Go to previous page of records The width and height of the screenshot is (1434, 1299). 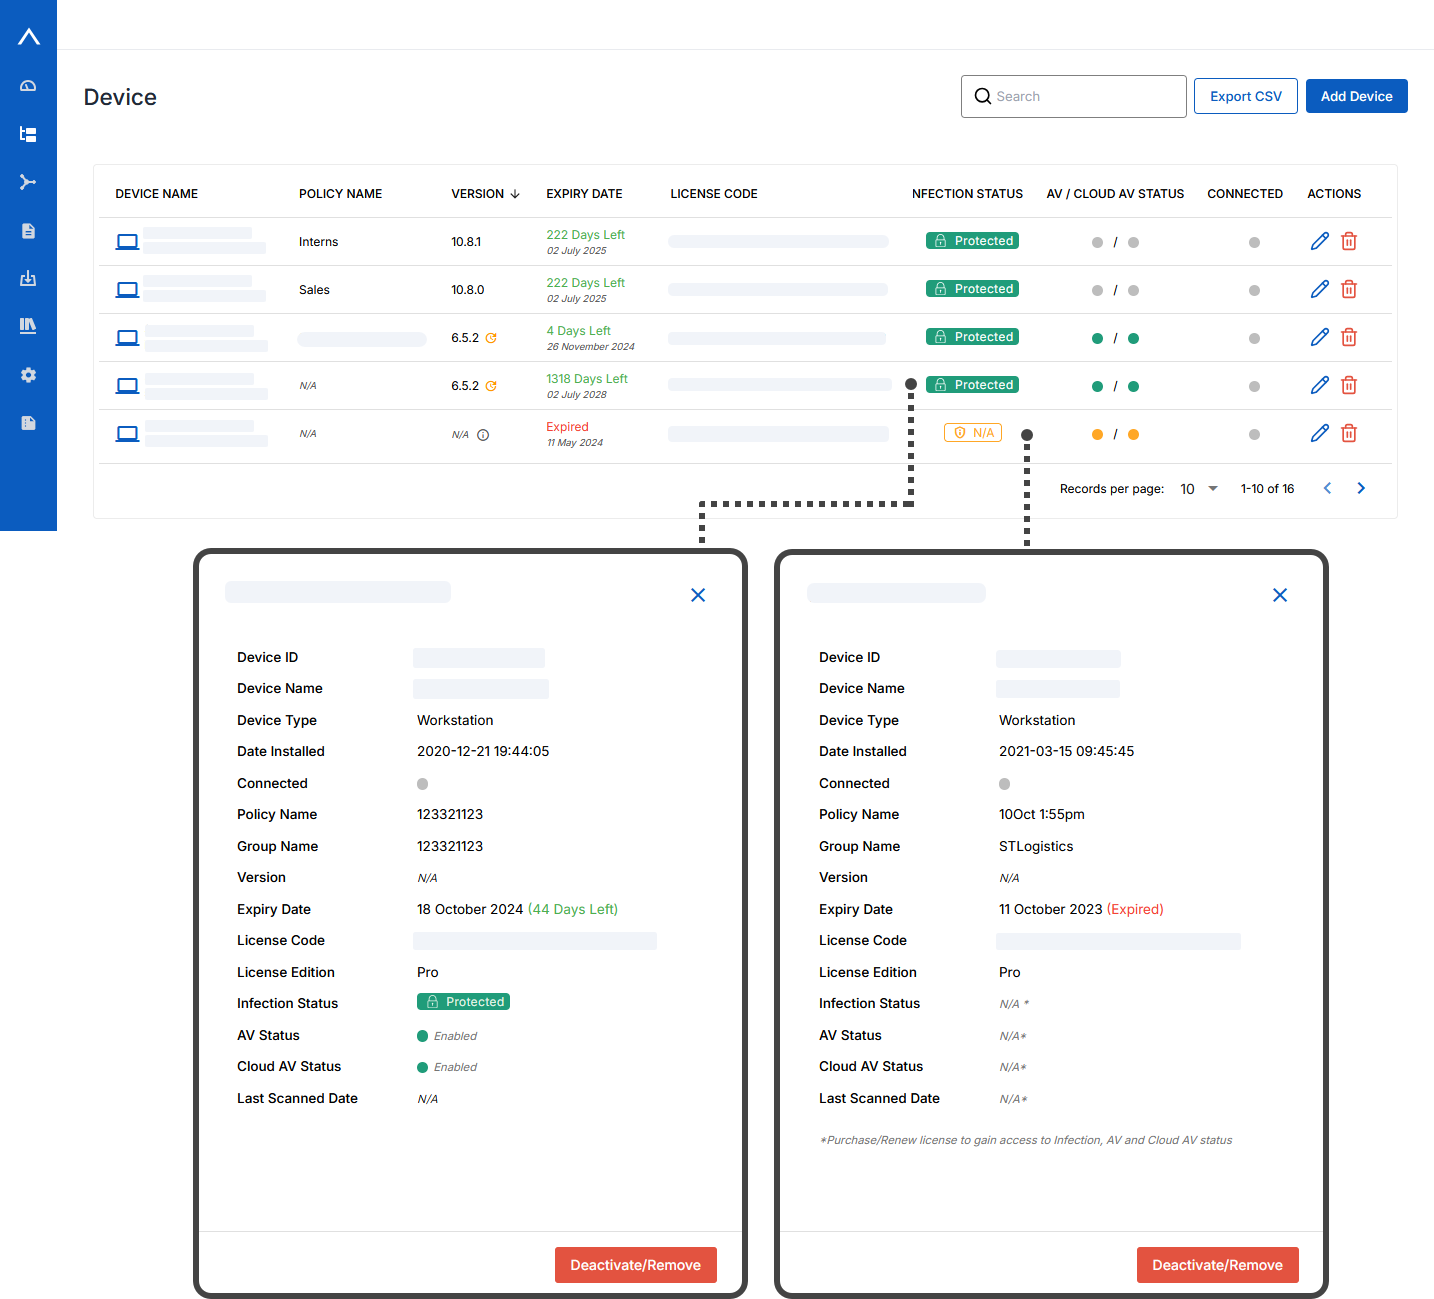click(1327, 488)
